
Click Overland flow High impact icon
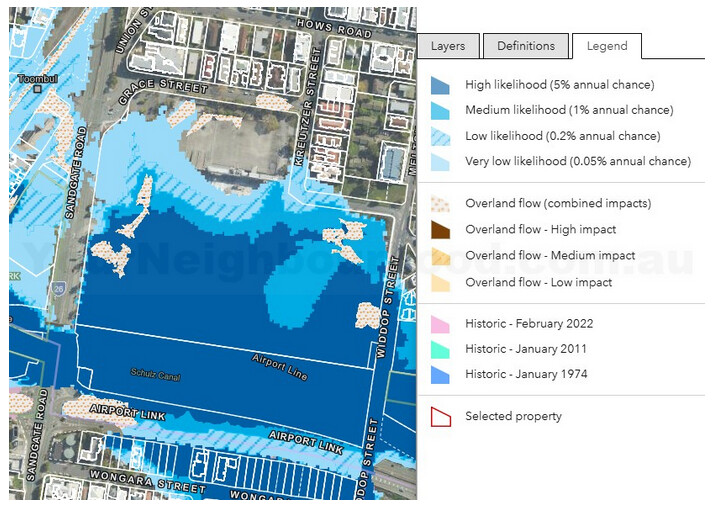440,230
